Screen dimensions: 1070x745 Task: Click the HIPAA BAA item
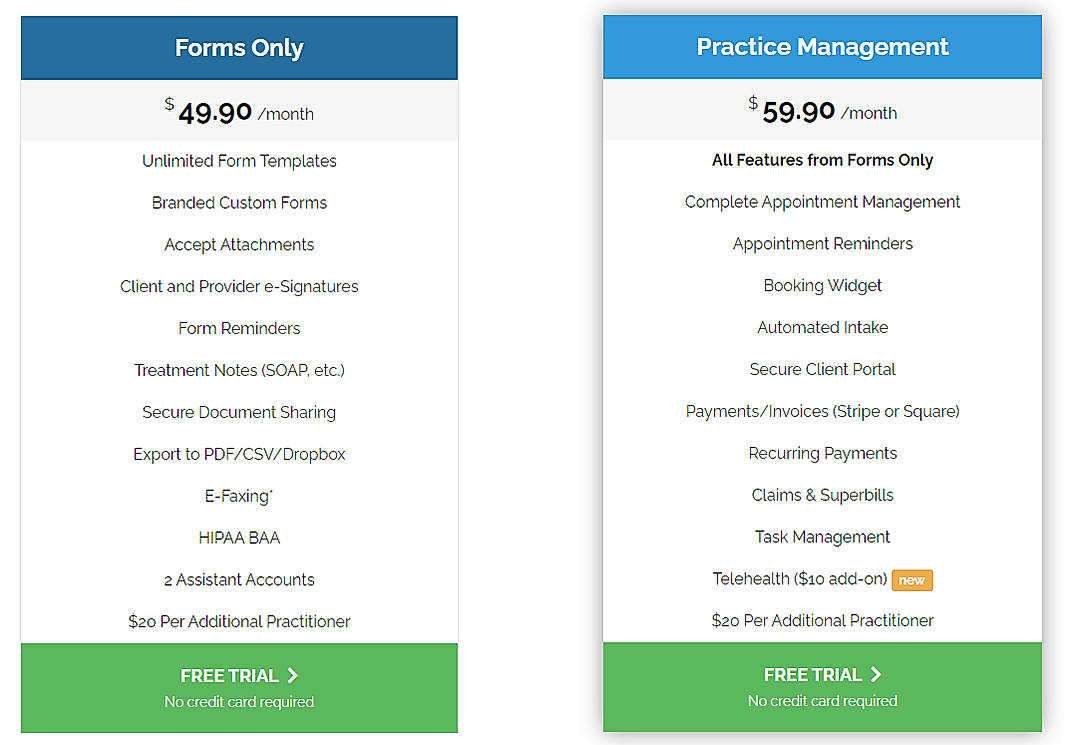(239, 537)
